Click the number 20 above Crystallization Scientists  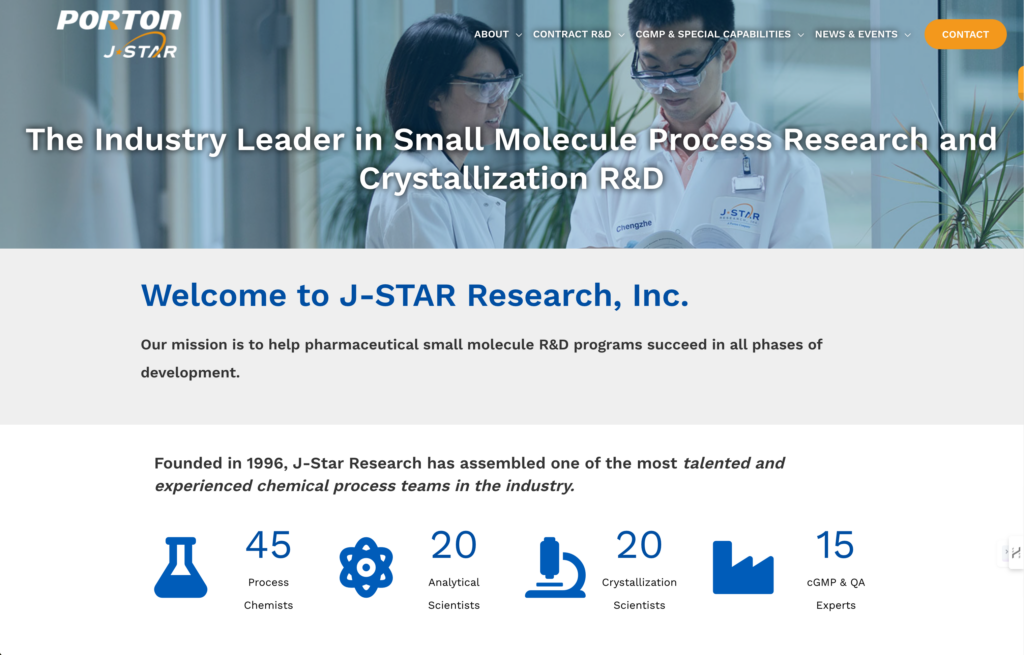point(639,545)
